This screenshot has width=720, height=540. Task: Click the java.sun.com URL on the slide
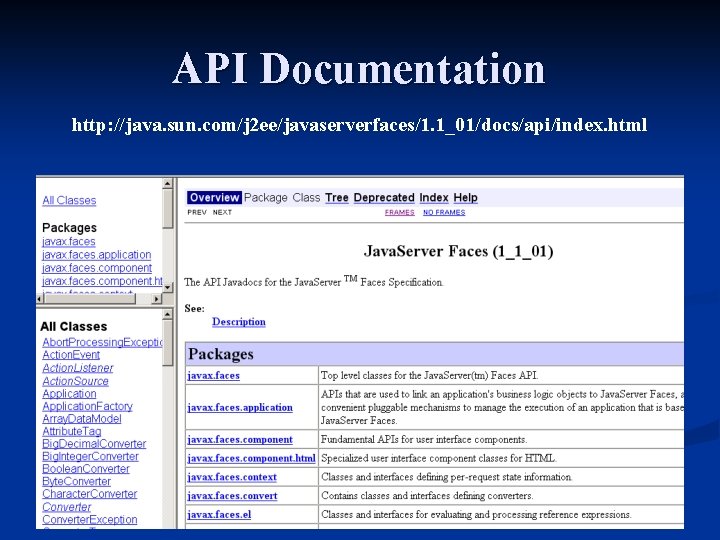(360, 125)
